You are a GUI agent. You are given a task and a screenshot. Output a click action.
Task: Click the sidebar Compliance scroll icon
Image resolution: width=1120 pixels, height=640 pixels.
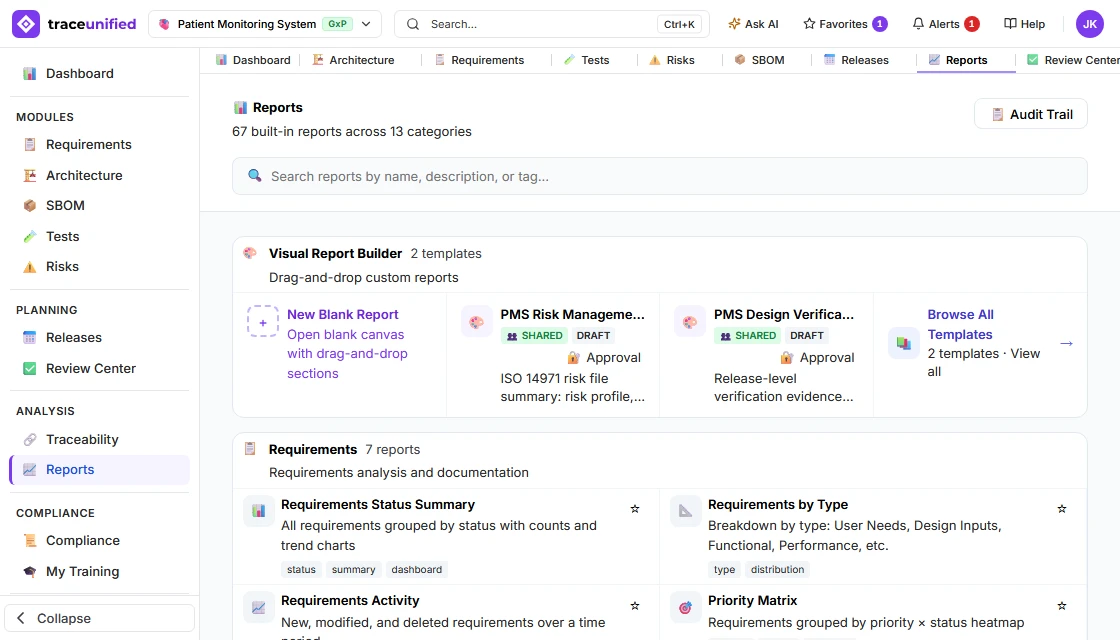point(29,541)
